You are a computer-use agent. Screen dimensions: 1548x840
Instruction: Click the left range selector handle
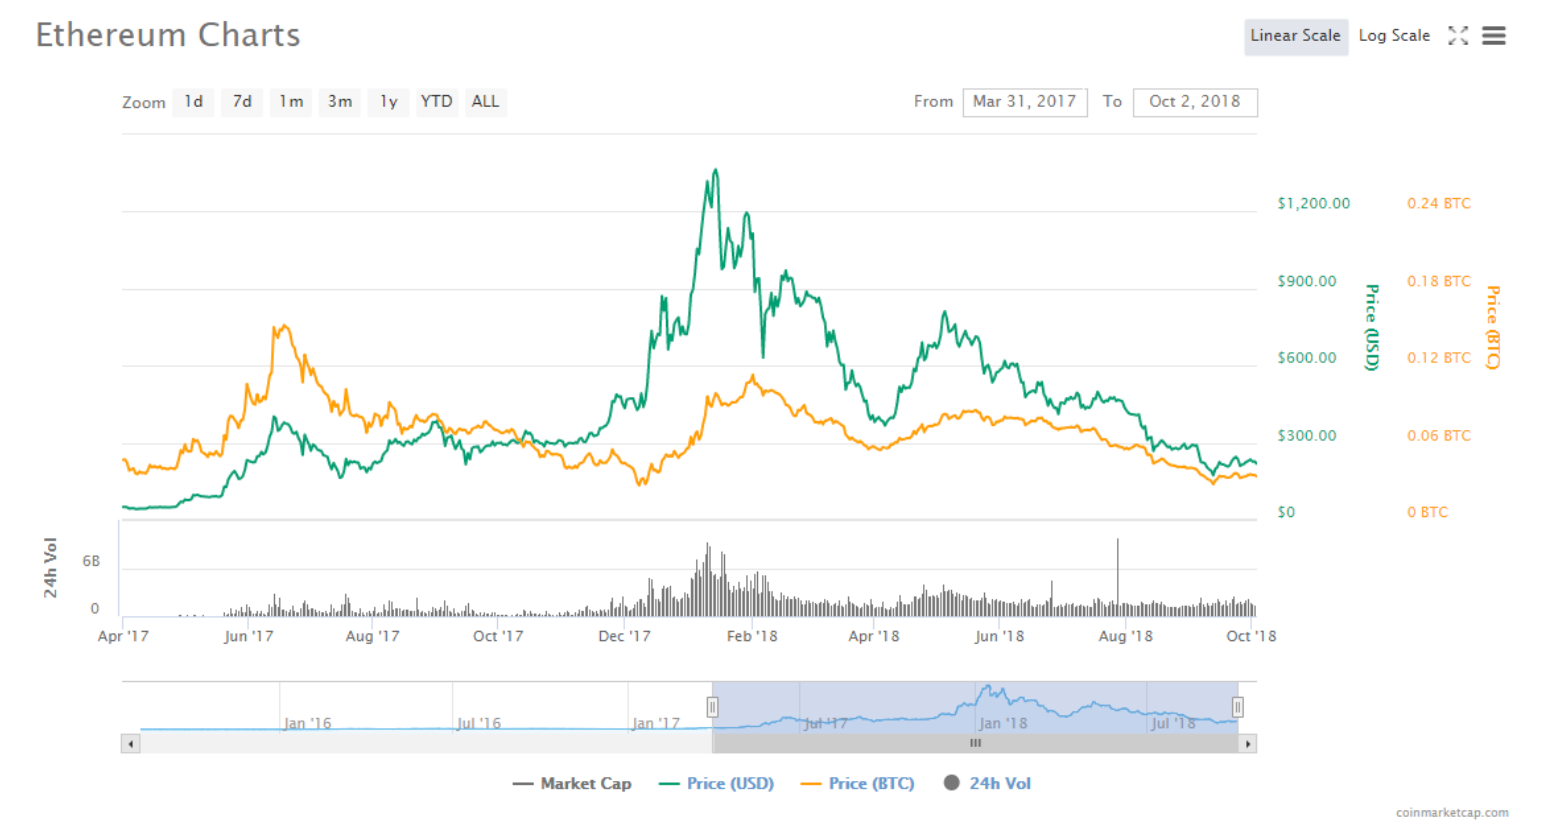(712, 706)
